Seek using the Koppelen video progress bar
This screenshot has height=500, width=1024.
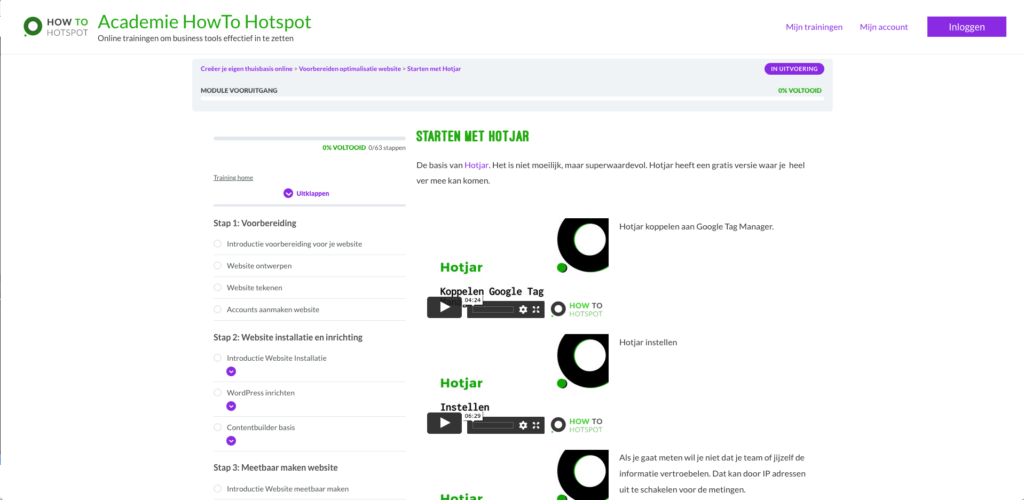491,310
